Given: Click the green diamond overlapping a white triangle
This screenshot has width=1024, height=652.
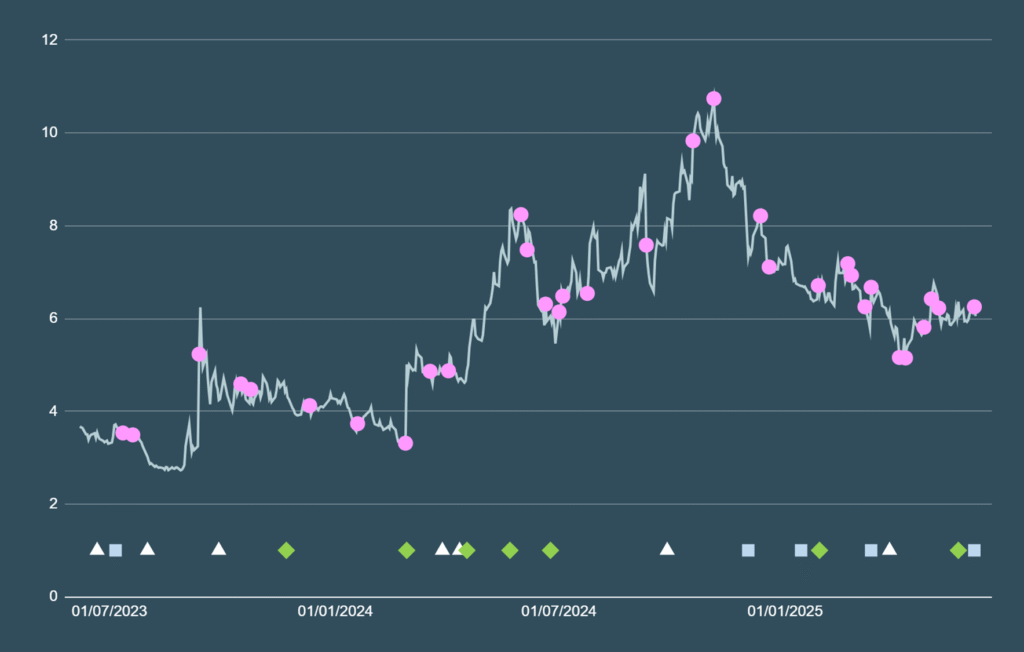Looking at the screenshot, I should (x=466, y=551).
